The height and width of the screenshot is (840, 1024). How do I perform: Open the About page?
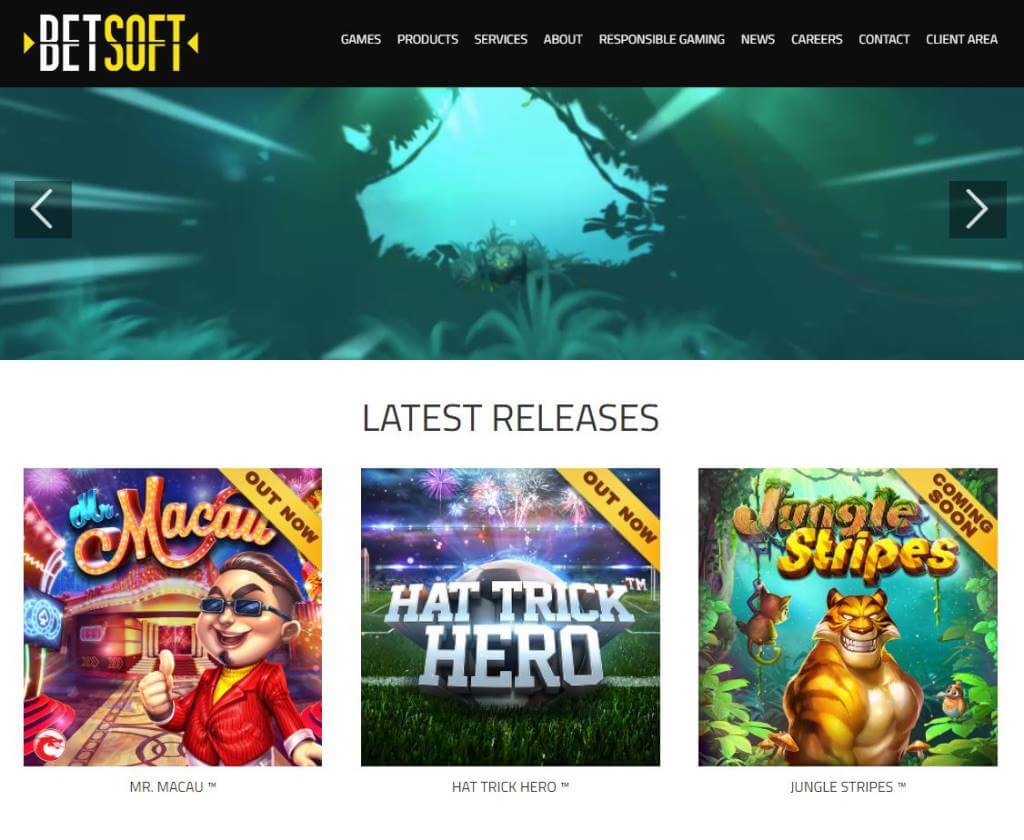(x=562, y=39)
